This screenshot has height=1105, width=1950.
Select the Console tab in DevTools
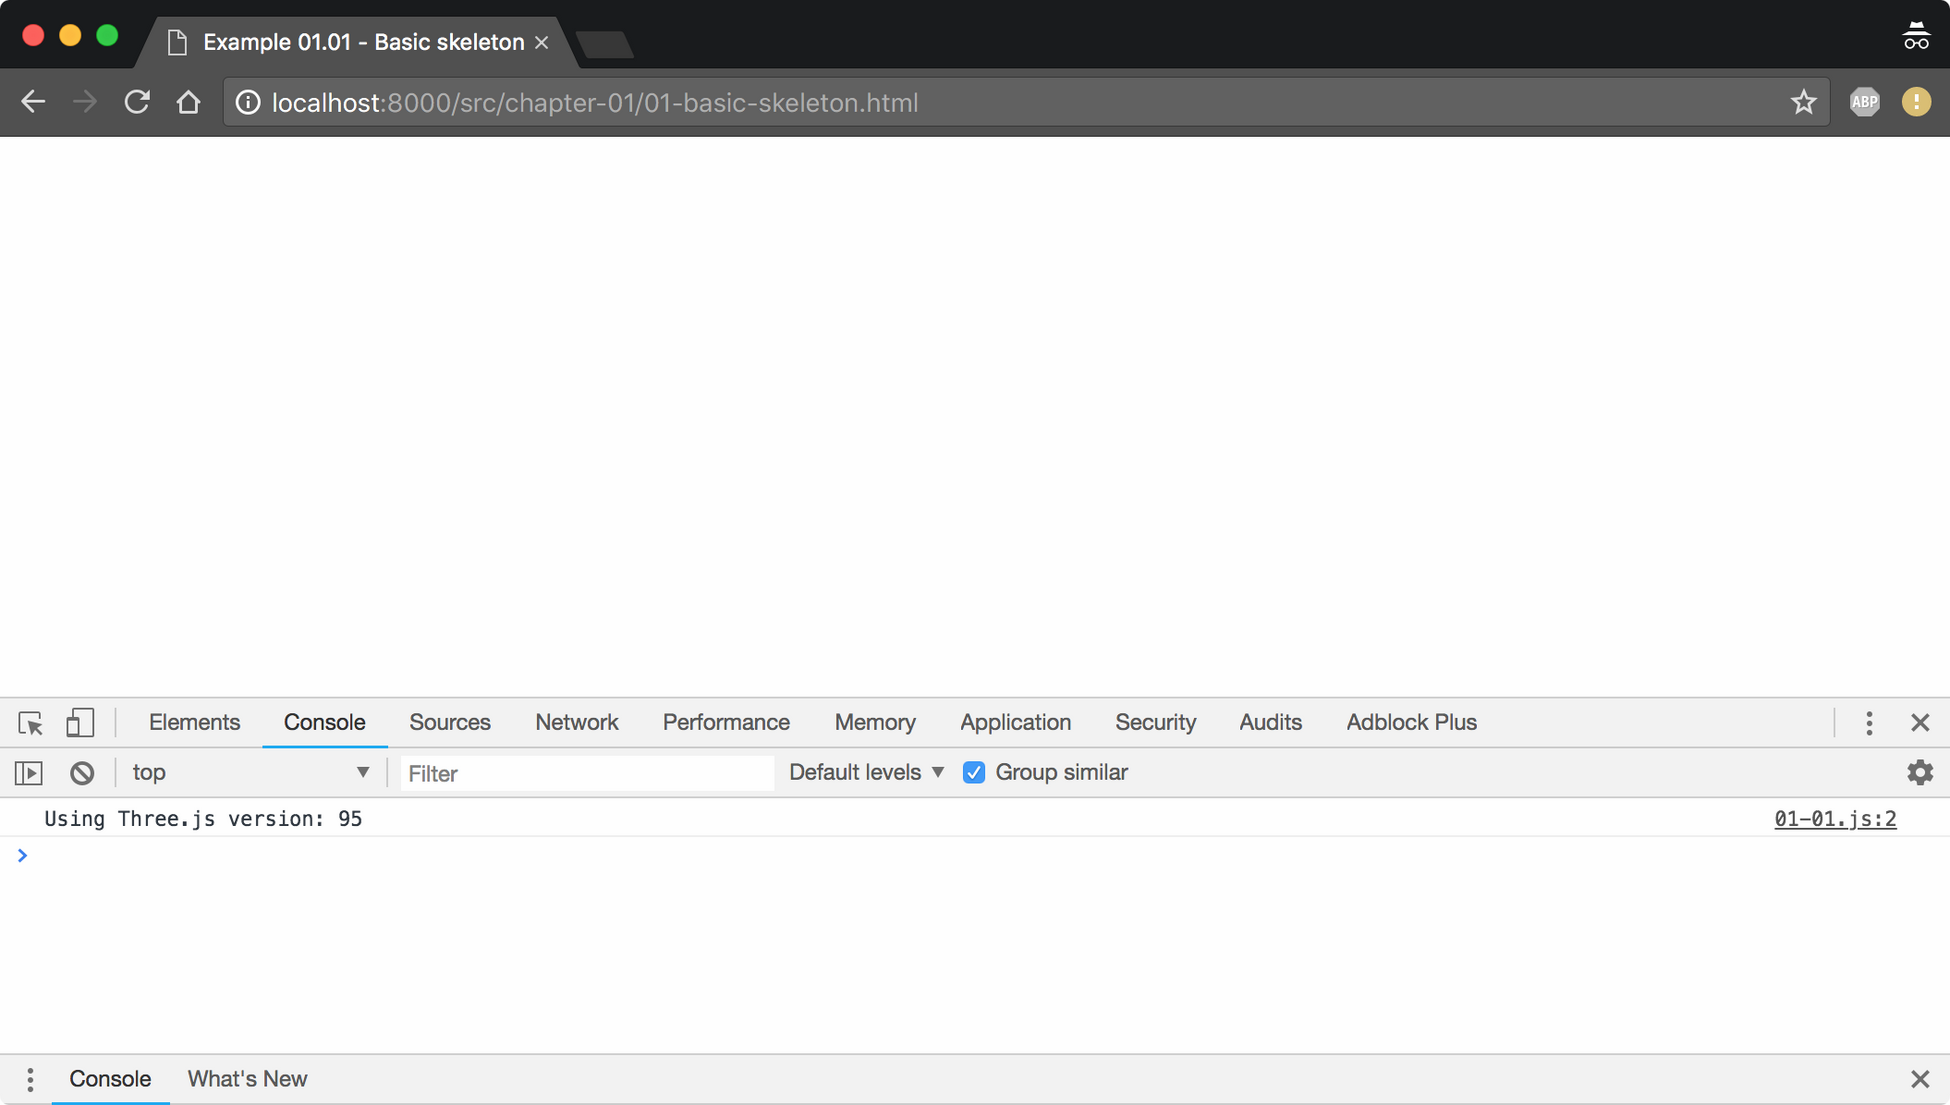[x=324, y=723]
